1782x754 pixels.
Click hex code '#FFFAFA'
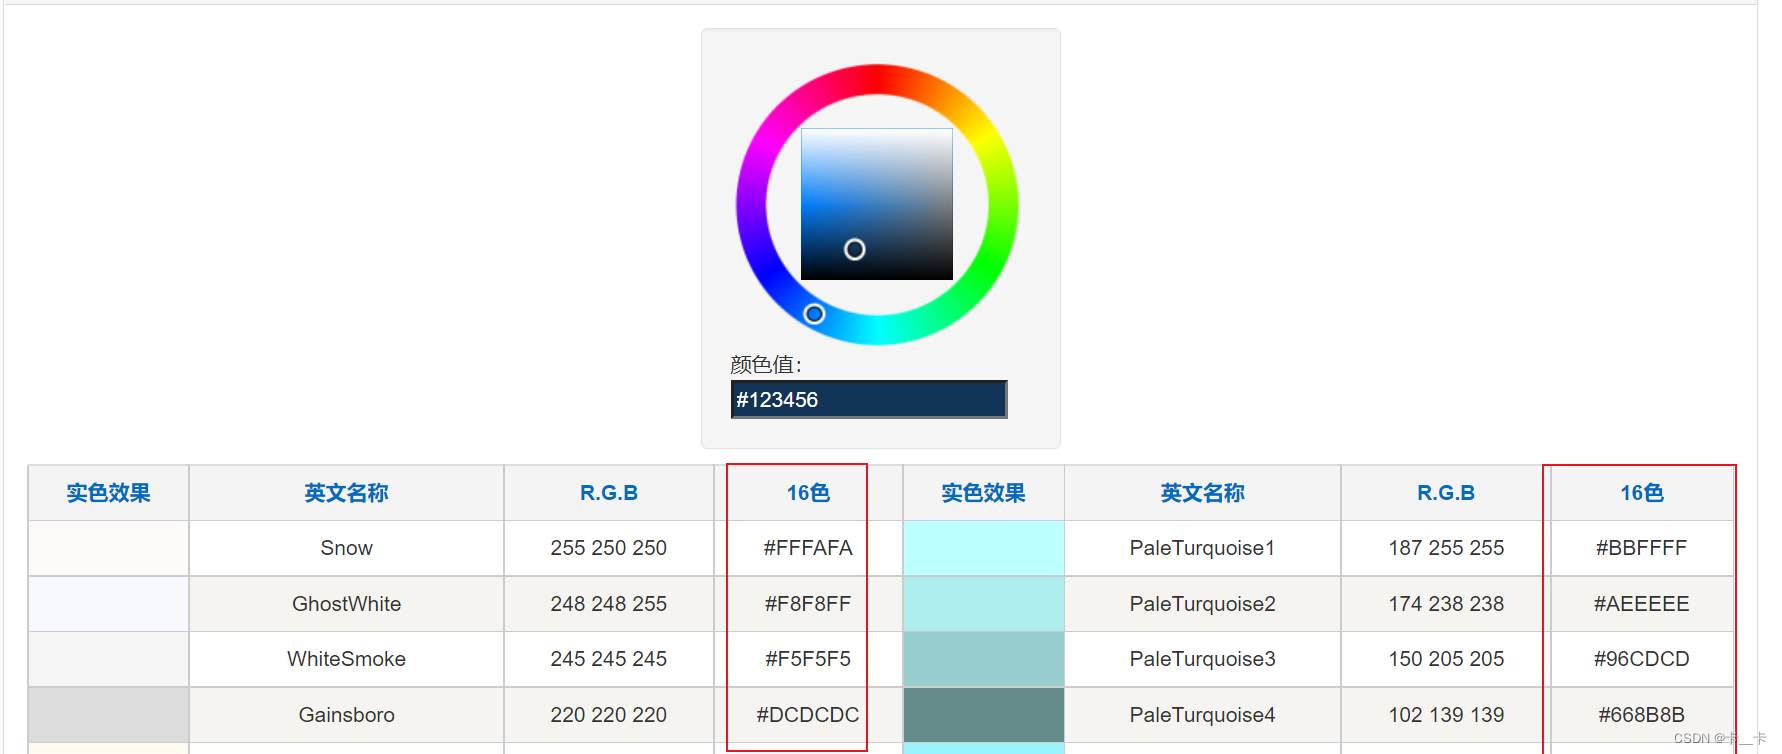(x=808, y=548)
